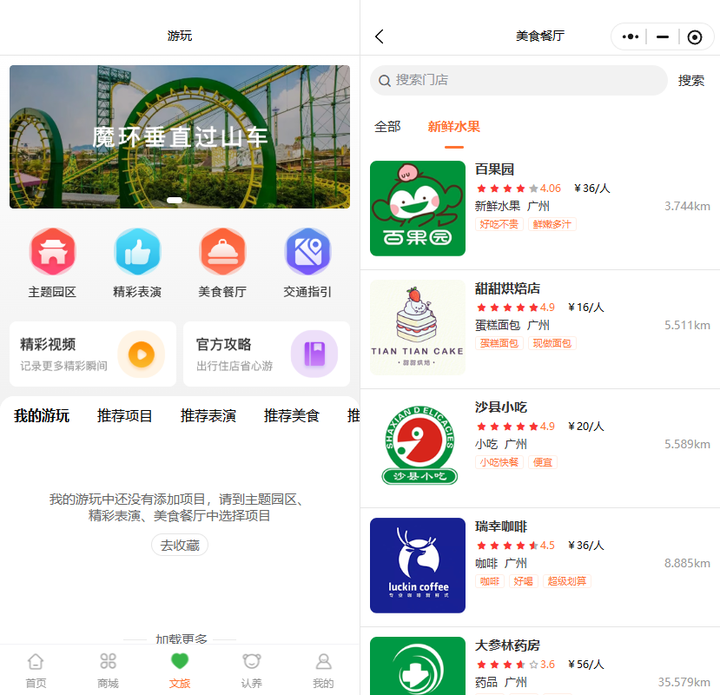Image resolution: width=720 pixels, height=695 pixels.
Task: Open mini program more options menu
Action: pos(630,36)
